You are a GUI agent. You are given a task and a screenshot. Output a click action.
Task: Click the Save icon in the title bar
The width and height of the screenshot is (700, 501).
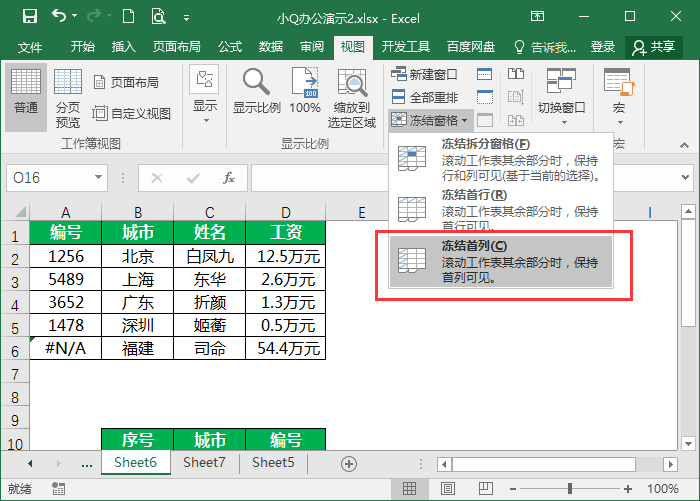pos(30,17)
